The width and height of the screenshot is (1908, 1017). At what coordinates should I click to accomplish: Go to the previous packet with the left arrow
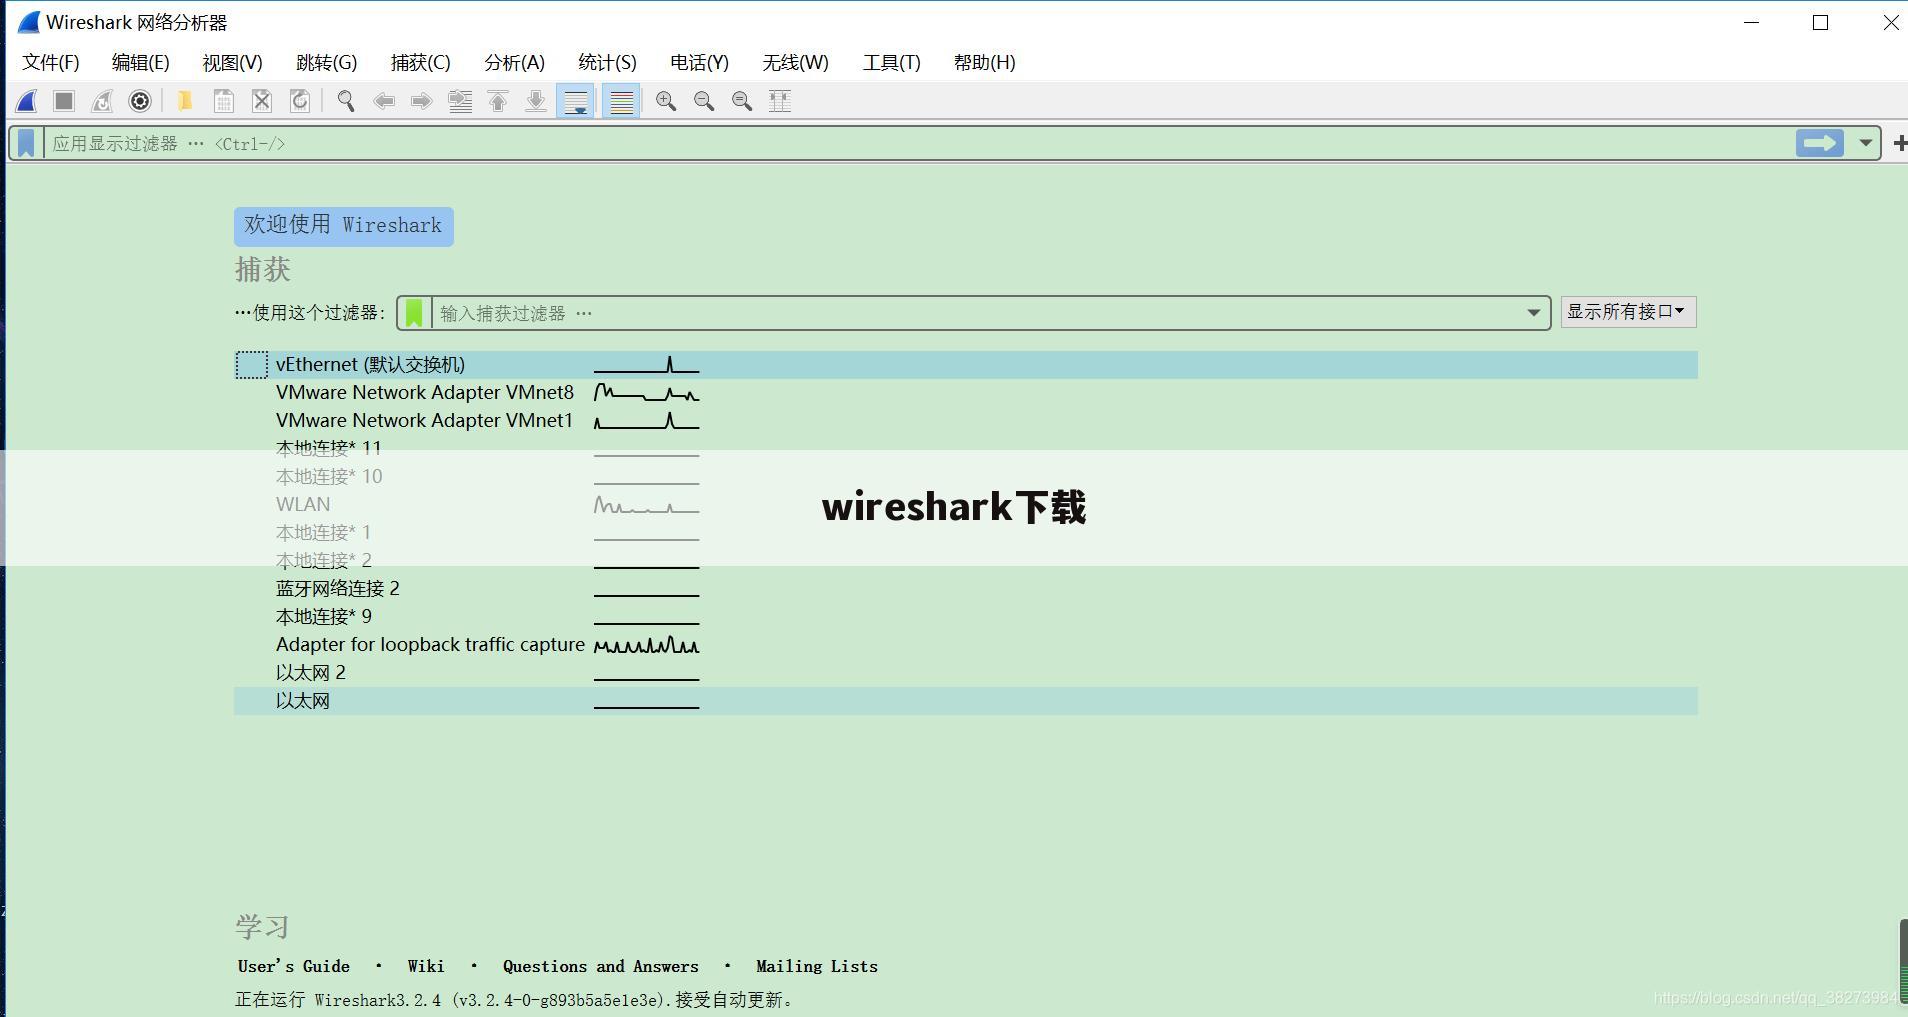[384, 101]
